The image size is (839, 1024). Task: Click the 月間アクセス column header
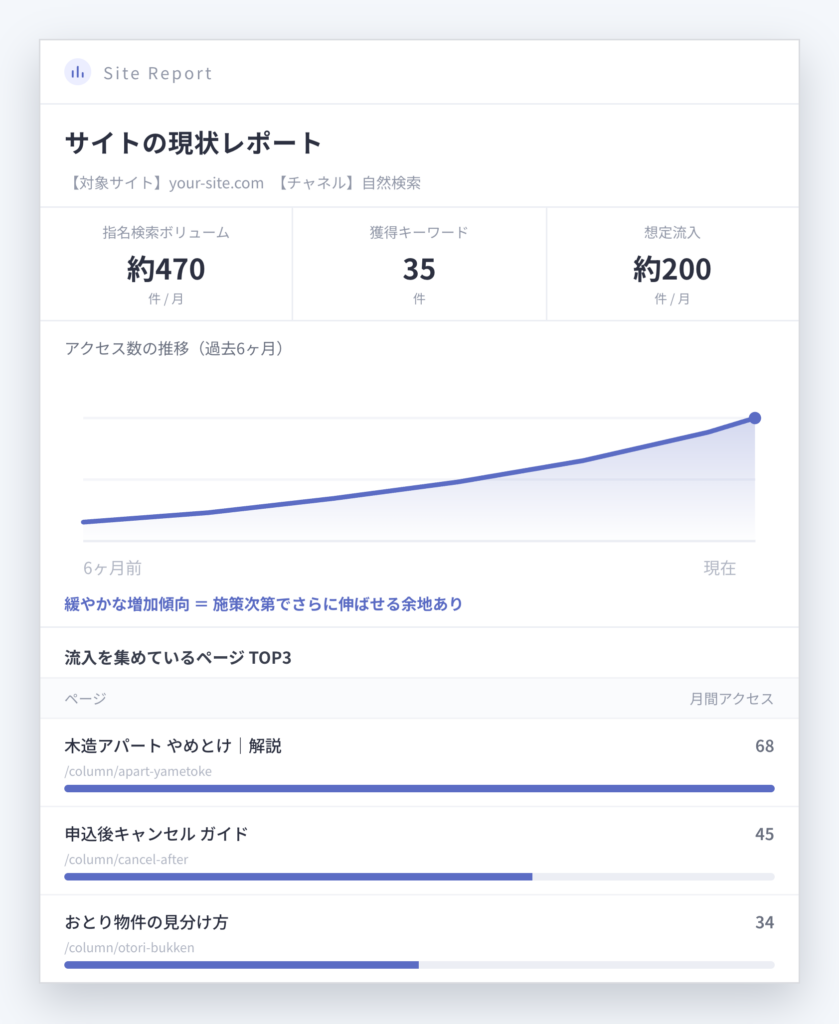point(732,699)
